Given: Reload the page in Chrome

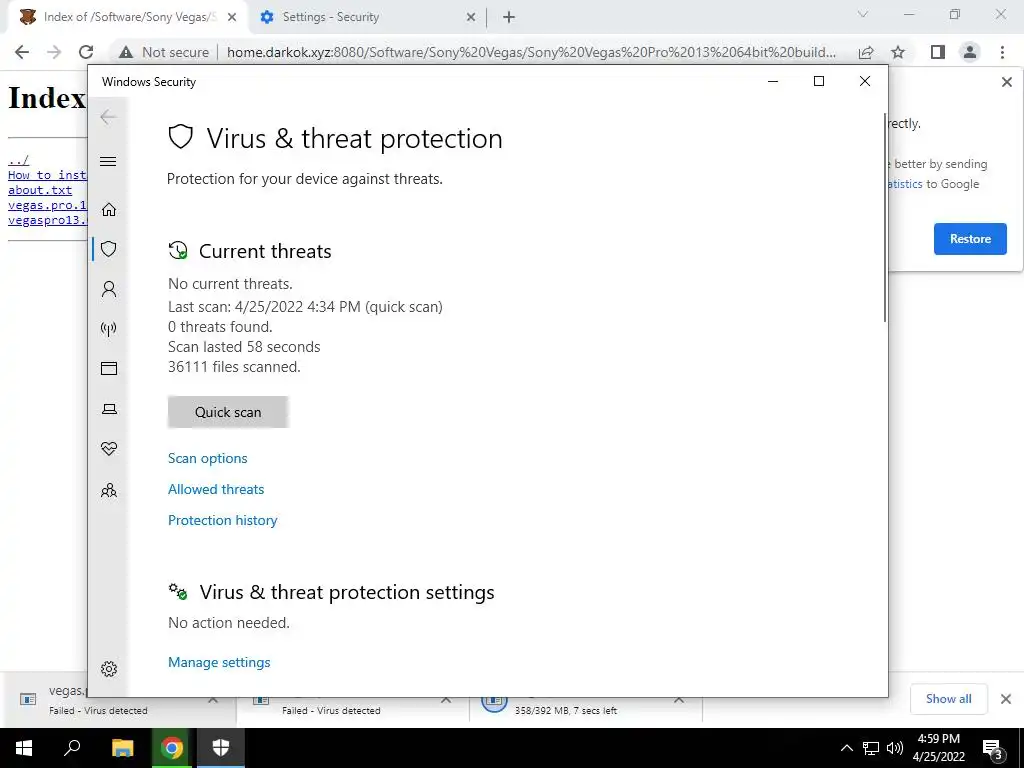Looking at the screenshot, I should (x=86, y=52).
